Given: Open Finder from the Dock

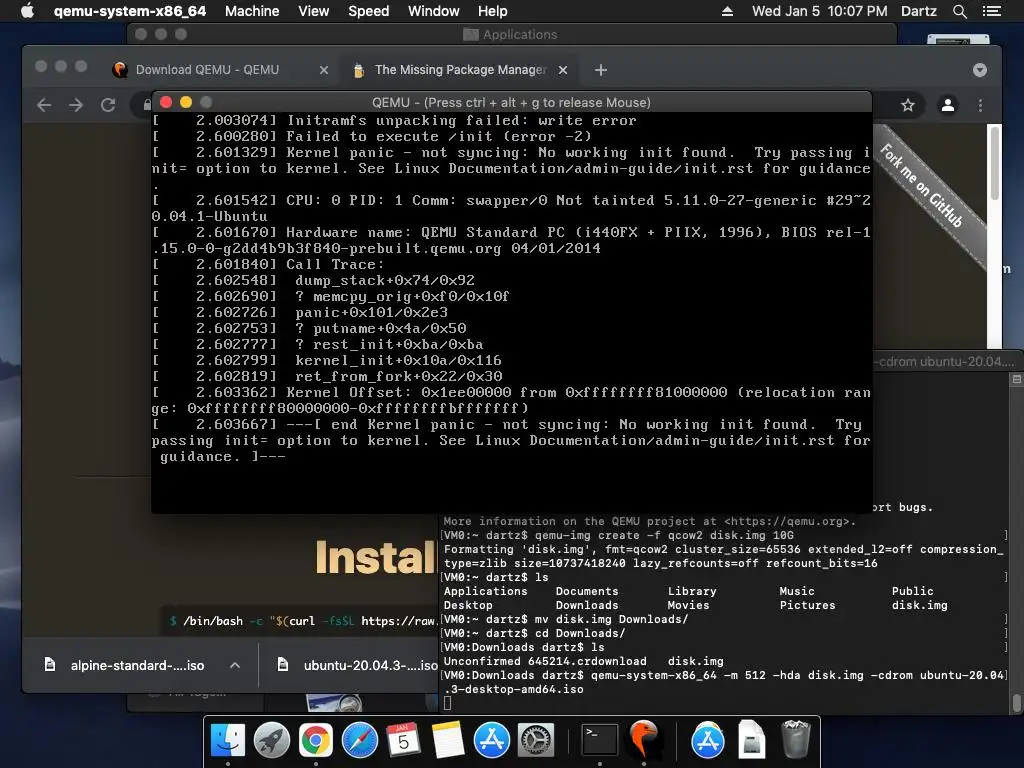Looking at the screenshot, I should point(227,740).
